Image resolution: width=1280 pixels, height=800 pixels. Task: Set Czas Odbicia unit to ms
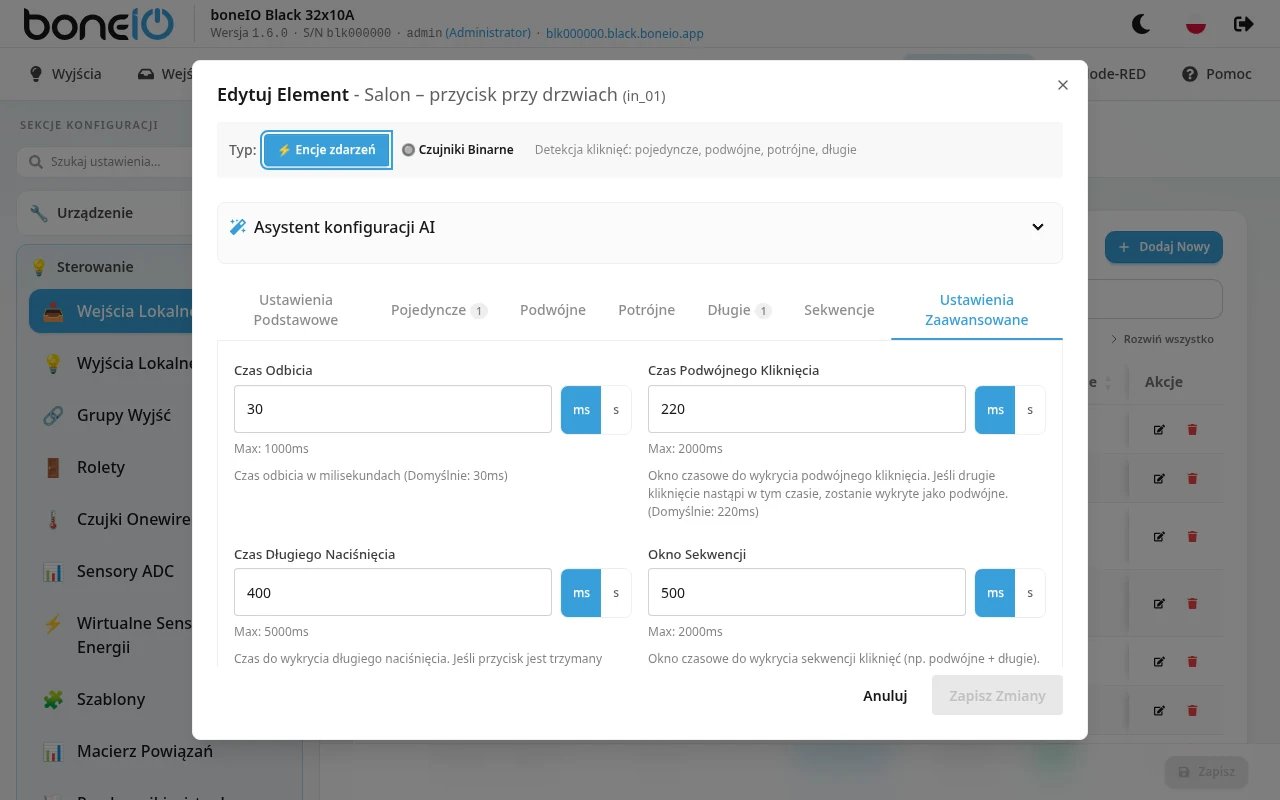point(581,410)
